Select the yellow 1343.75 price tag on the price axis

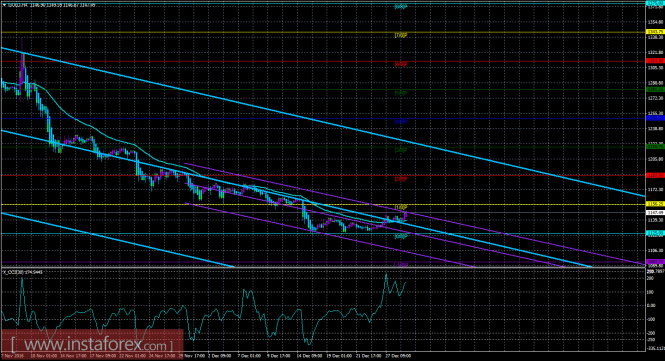tap(654, 32)
